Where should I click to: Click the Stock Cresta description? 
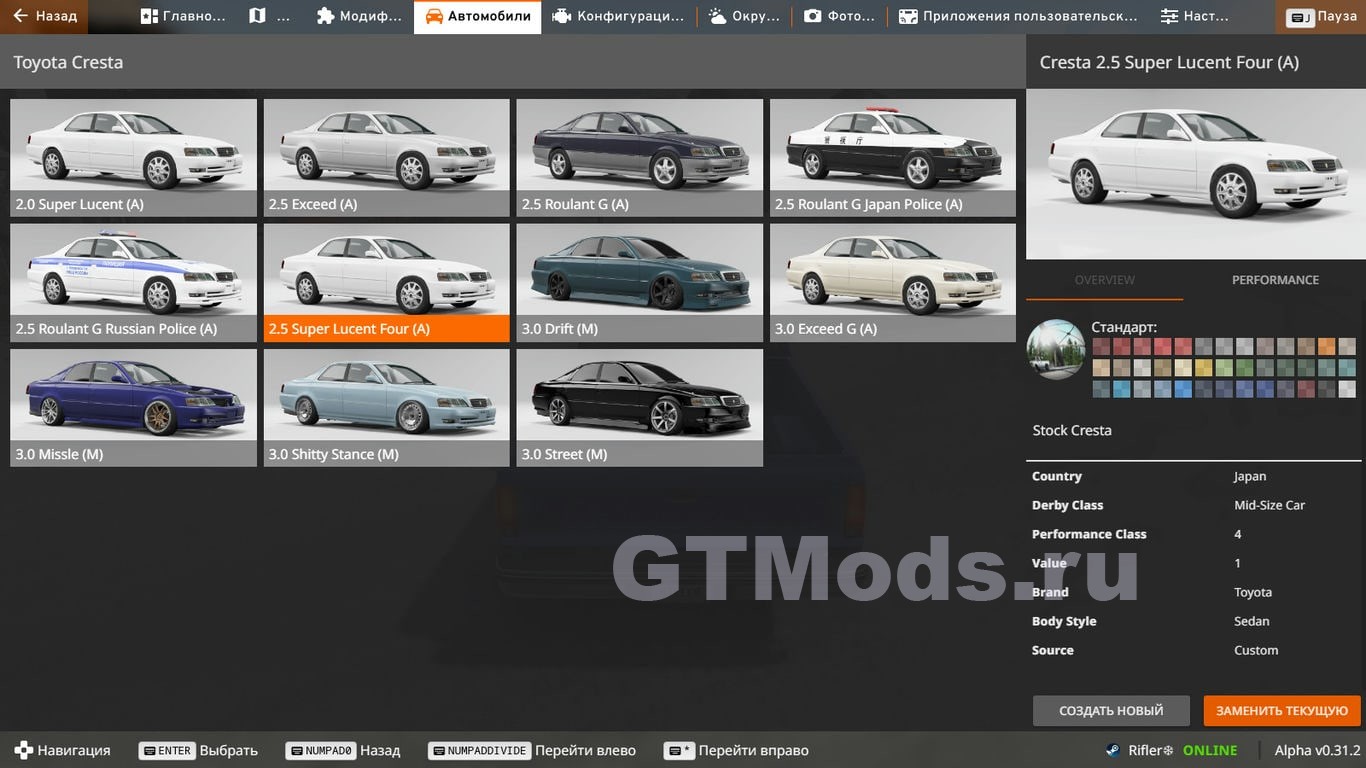point(1072,430)
